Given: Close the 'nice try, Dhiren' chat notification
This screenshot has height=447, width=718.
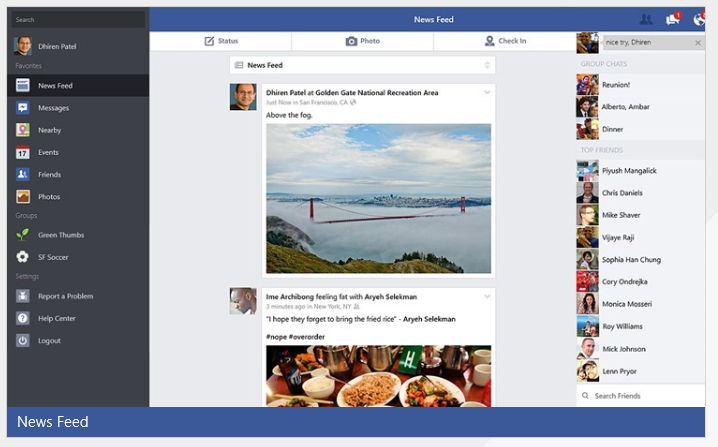Looking at the screenshot, I should pos(697,43).
